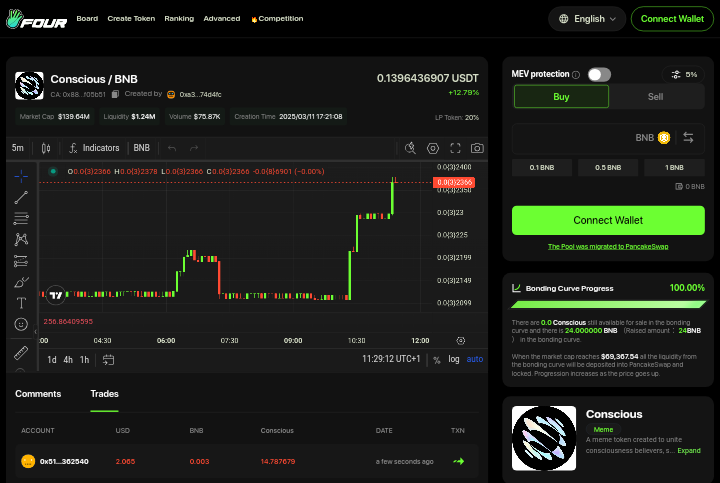Viewport: 720px width, 483px height.
Task: Switch to the Comments tab
Action: [38, 394]
